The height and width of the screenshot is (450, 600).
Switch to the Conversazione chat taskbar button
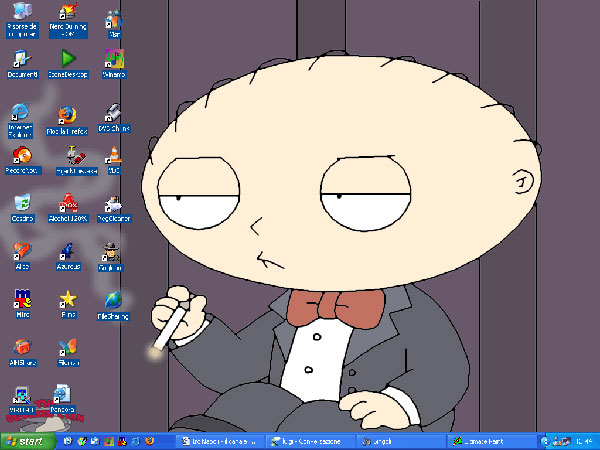(x=311, y=442)
